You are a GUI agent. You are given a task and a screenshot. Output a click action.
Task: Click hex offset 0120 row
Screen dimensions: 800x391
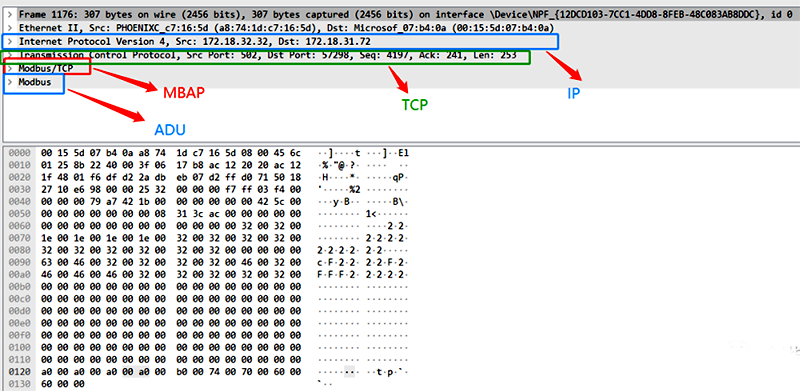pyautogui.click(x=208, y=371)
